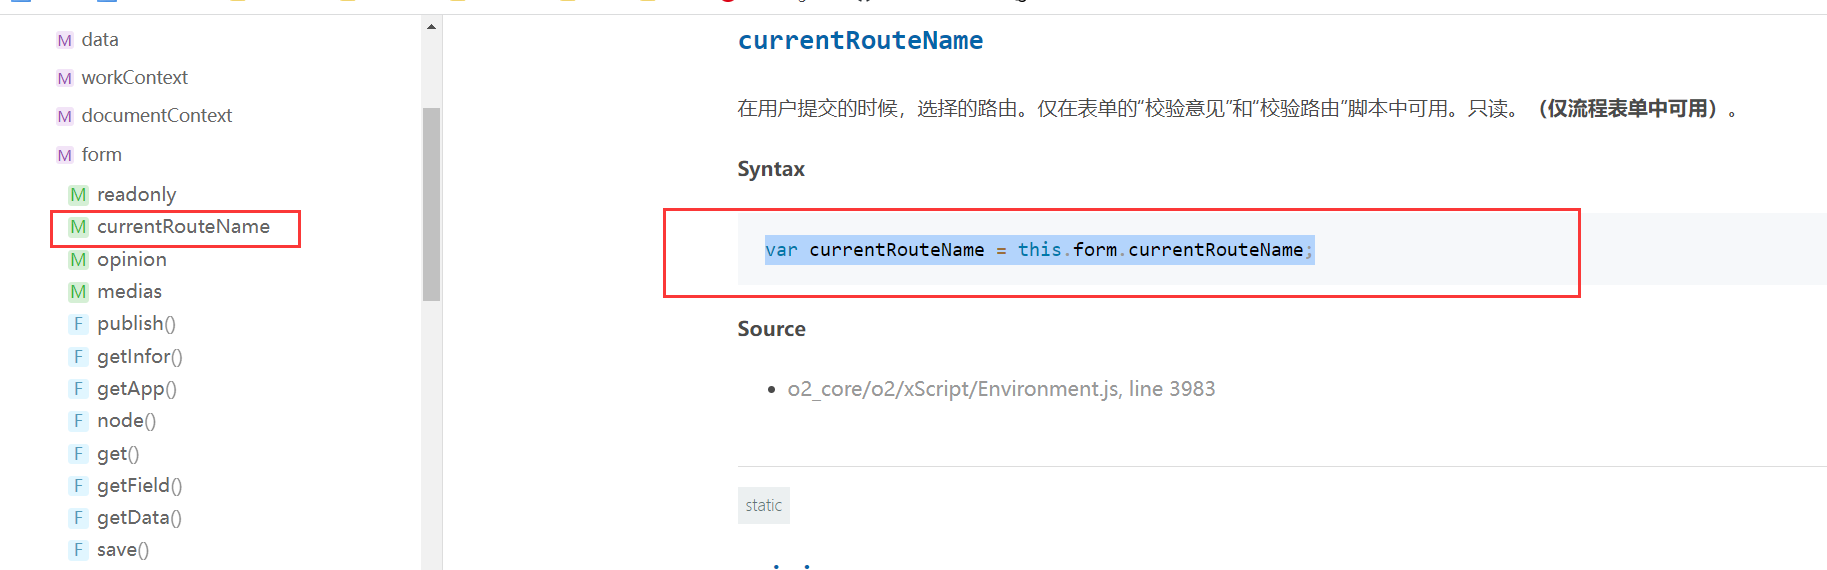The height and width of the screenshot is (570, 1827).
Task: Click the F icon next to getApp()
Action: point(78,389)
